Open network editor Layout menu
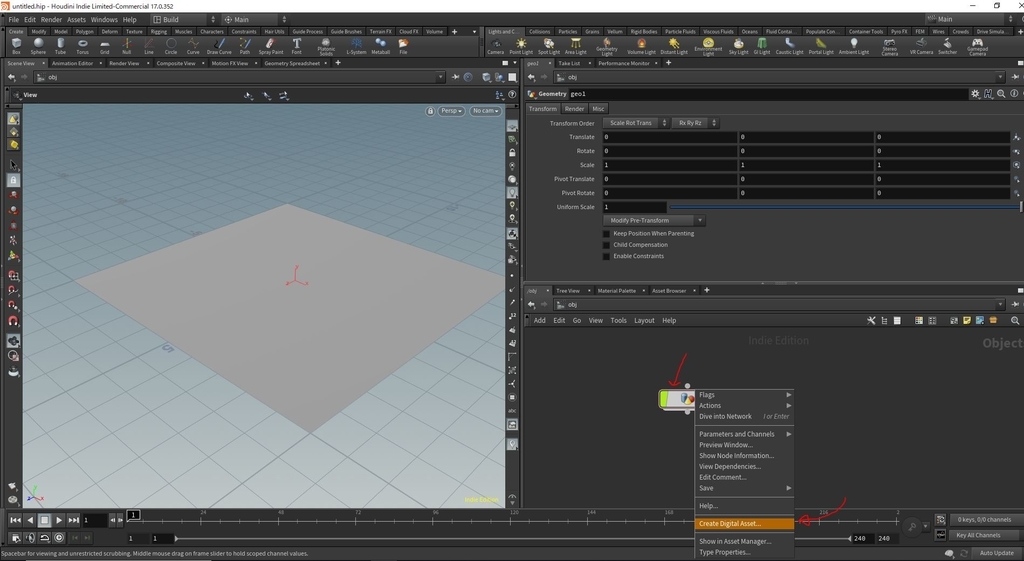Image resolution: width=1024 pixels, height=561 pixels. [644, 321]
